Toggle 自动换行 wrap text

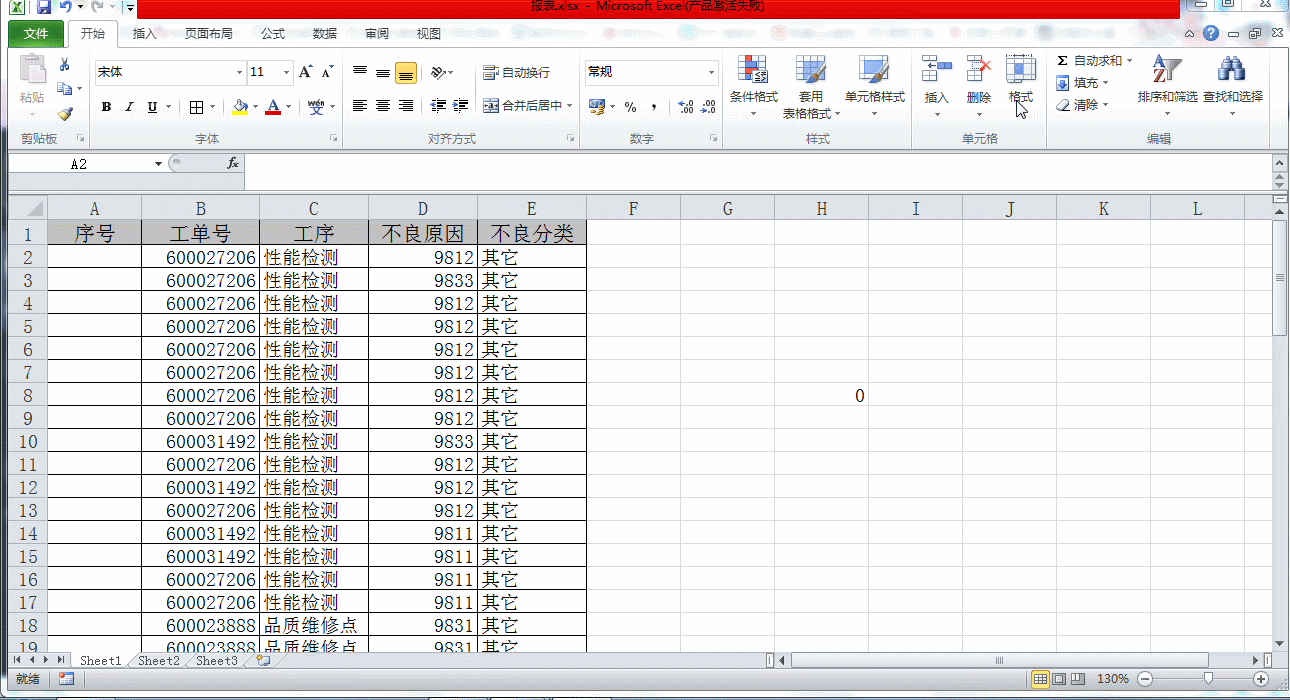point(516,73)
